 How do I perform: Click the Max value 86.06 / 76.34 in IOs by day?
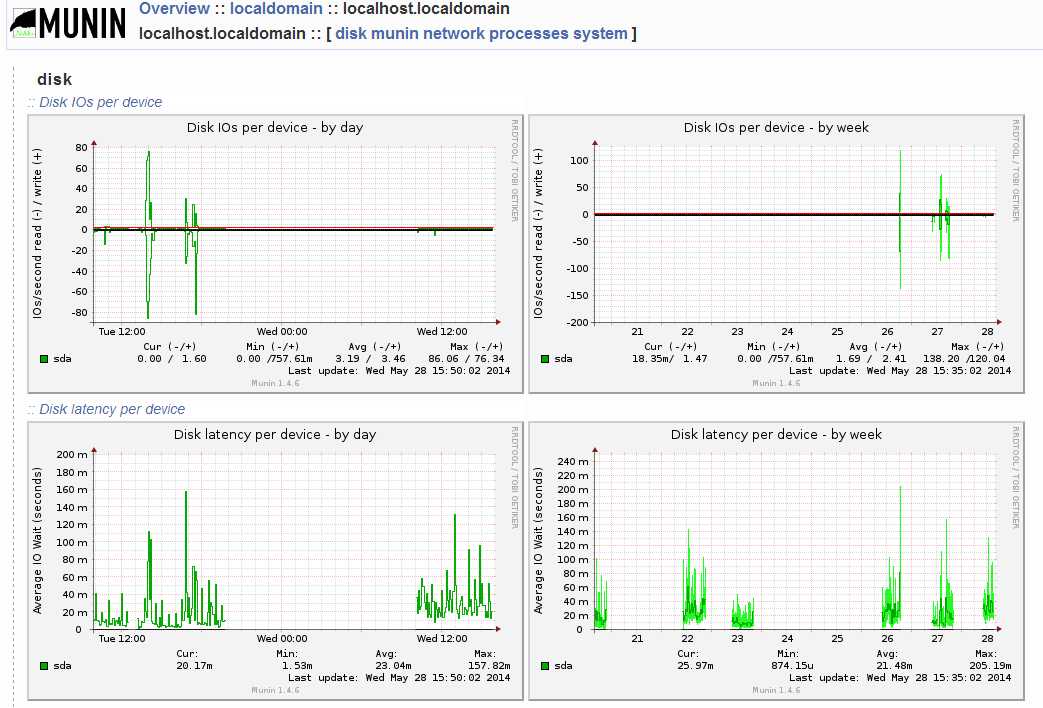(466, 359)
